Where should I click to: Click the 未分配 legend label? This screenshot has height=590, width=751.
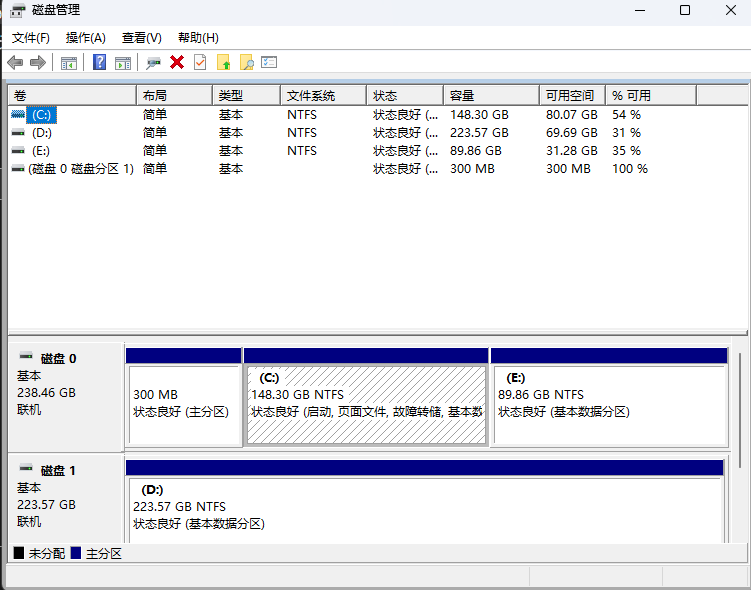(x=46, y=554)
